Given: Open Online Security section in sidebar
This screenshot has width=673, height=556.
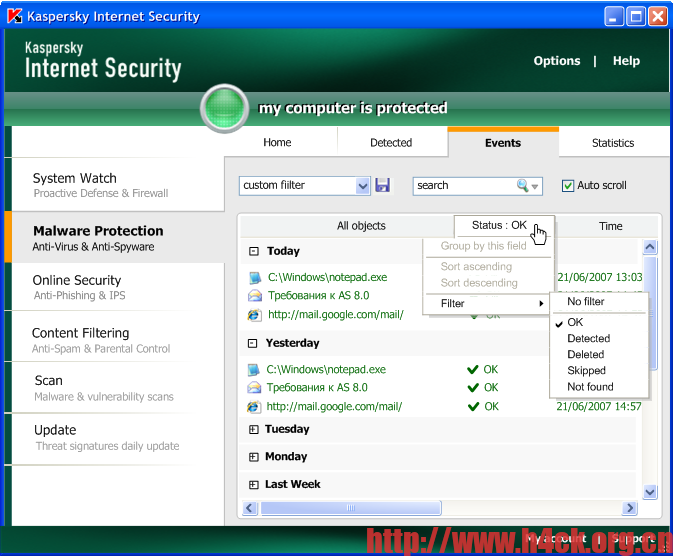Looking at the screenshot, I should pos(118,287).
